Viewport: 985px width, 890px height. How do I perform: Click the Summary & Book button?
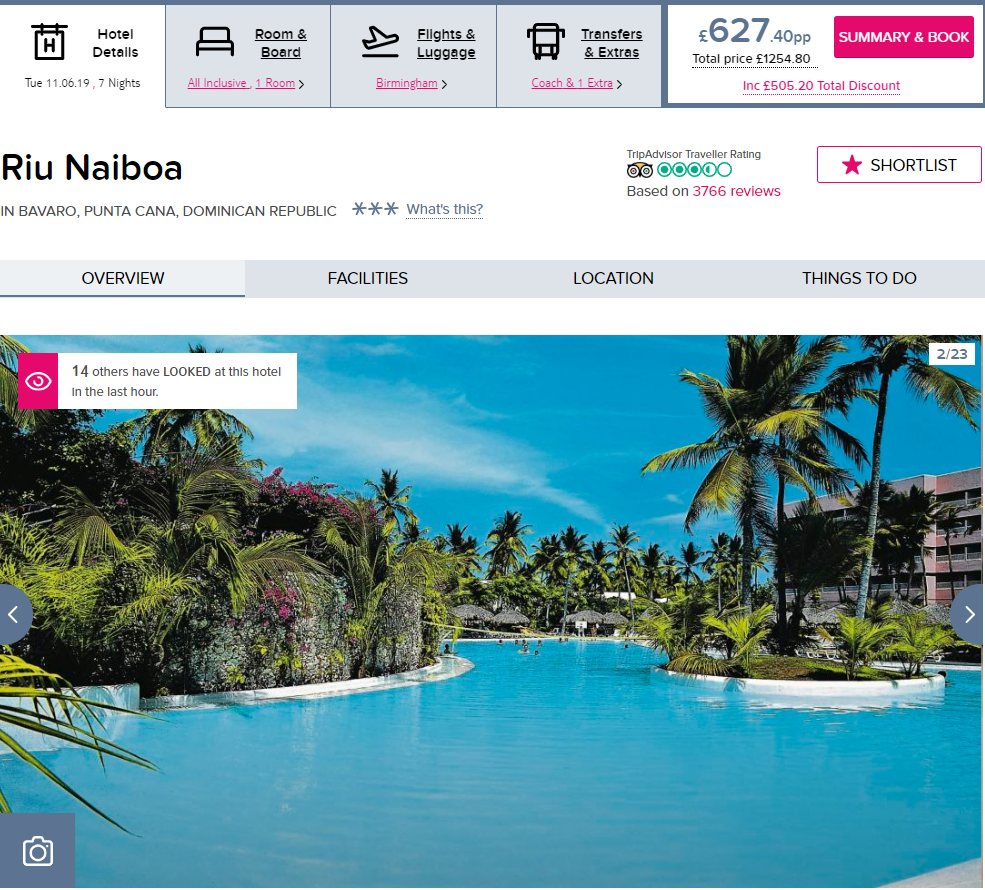coord(903,37)
